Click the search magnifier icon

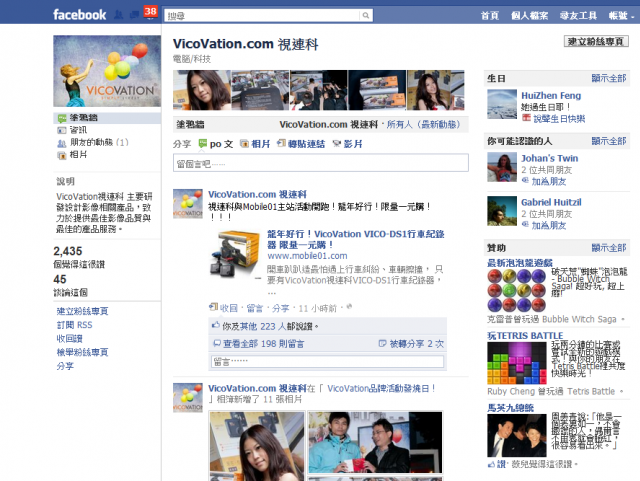coord(366,16)
